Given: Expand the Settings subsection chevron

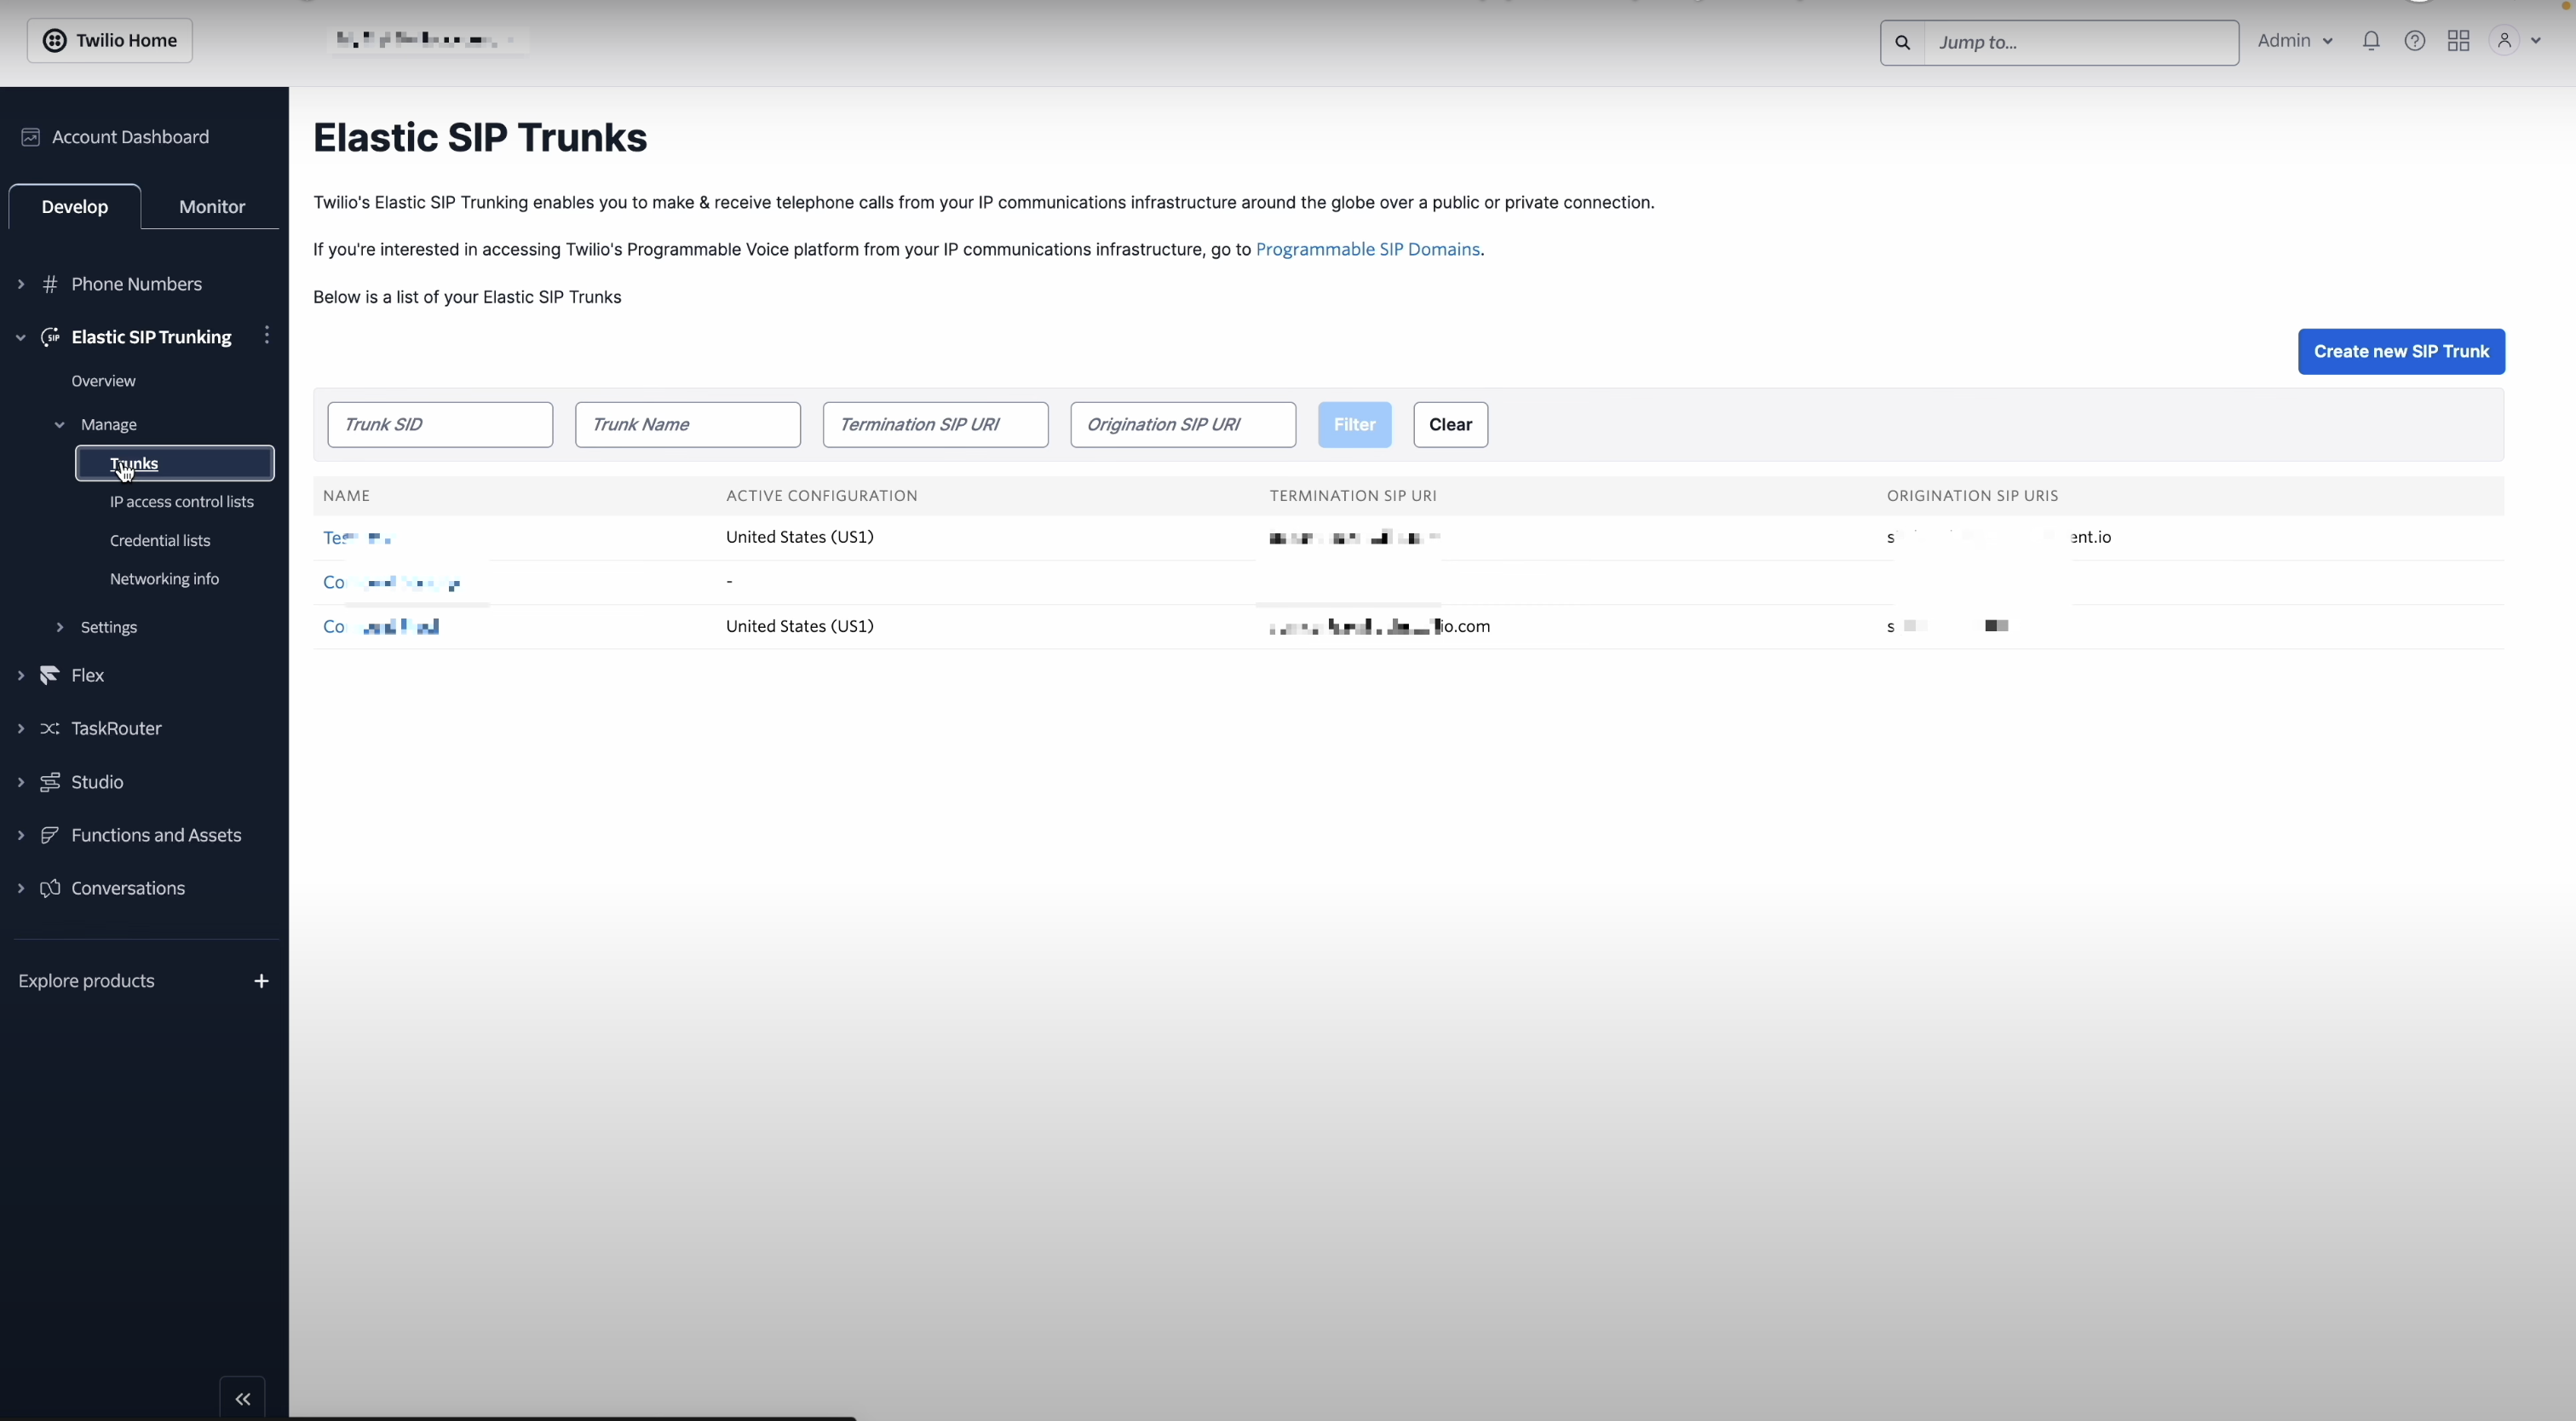Looking at the screenshot, I should 60,627.
